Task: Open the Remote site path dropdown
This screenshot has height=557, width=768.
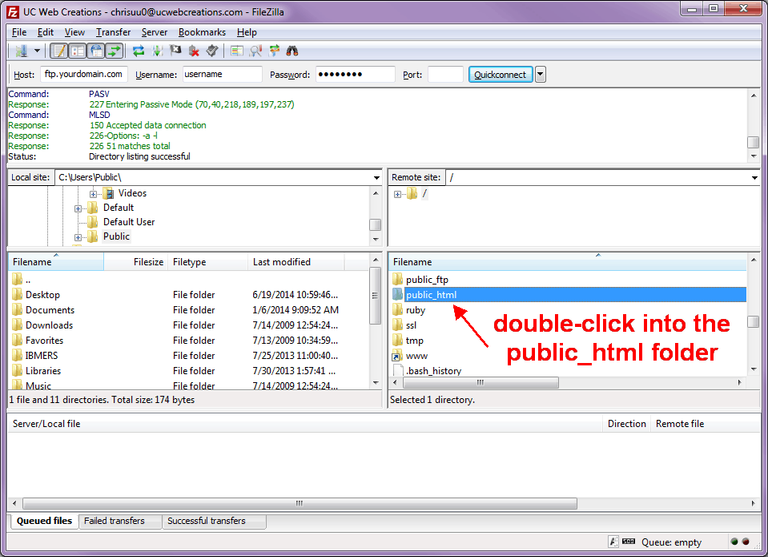Action: coord(754,177)
